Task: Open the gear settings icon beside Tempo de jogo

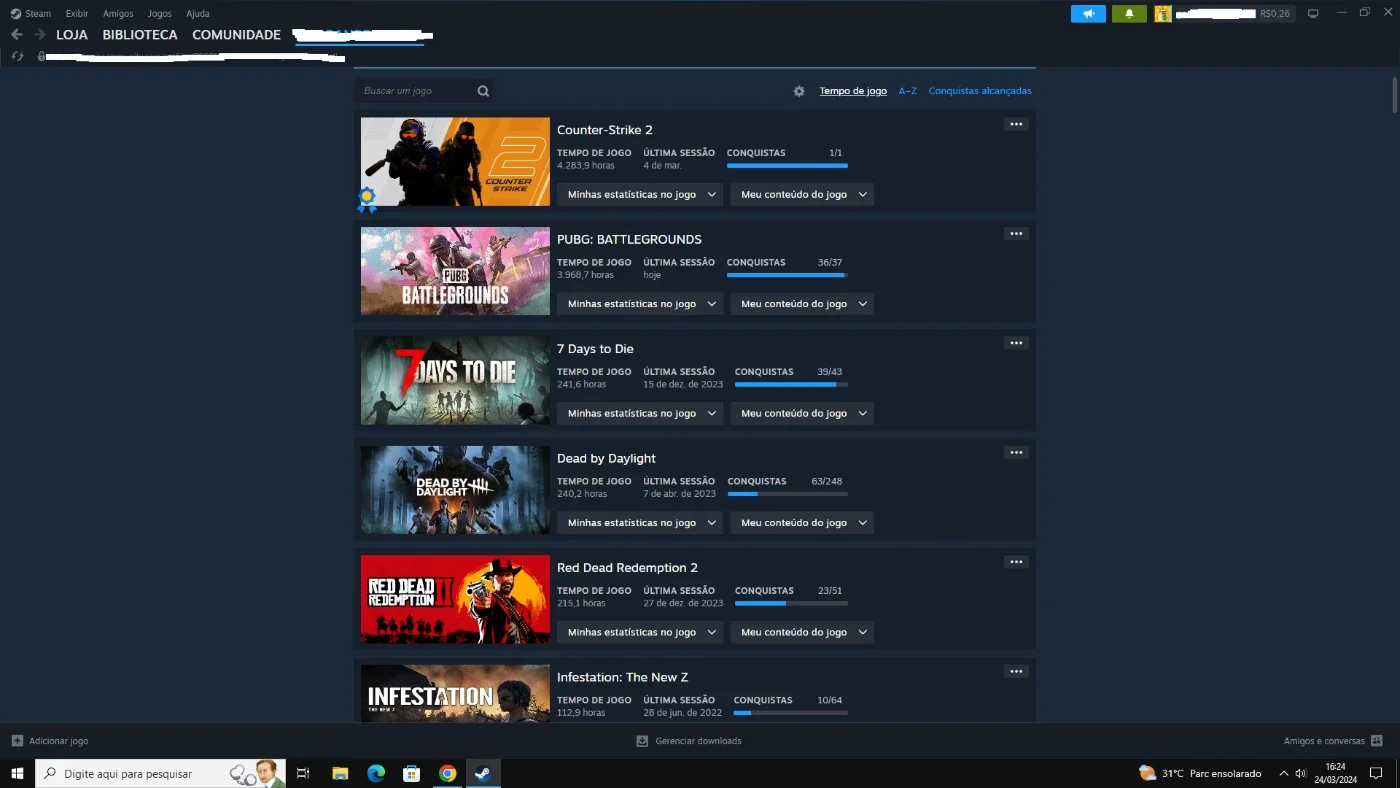Action: [799, 91]
